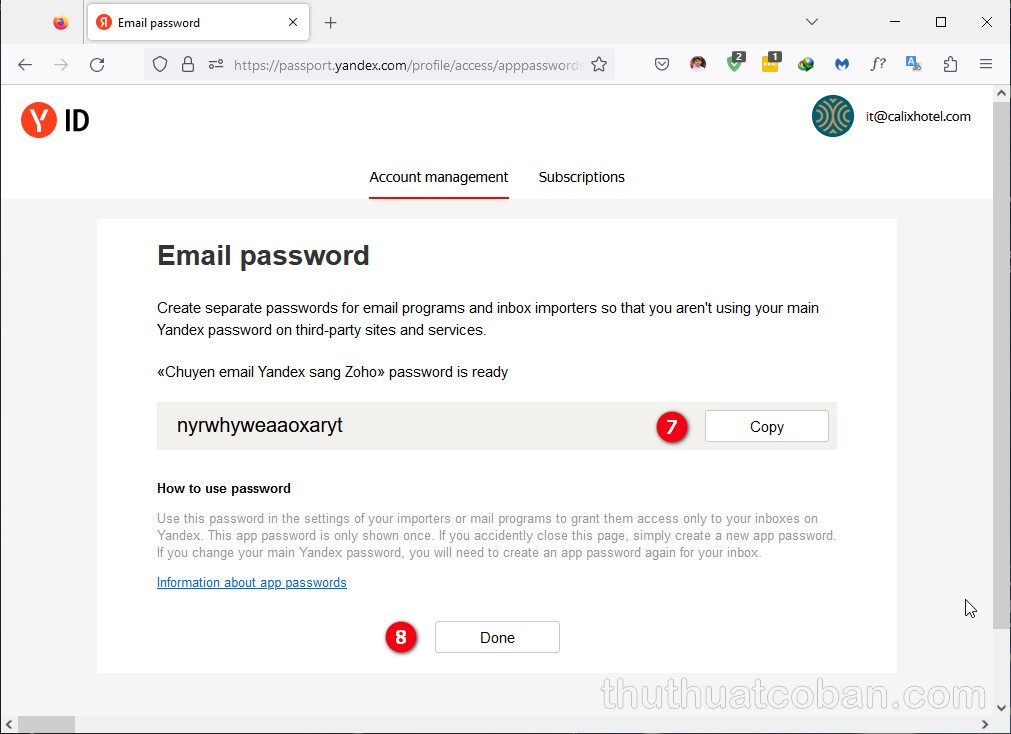
Task: Reload the current page
Action: tap(97, 64)
